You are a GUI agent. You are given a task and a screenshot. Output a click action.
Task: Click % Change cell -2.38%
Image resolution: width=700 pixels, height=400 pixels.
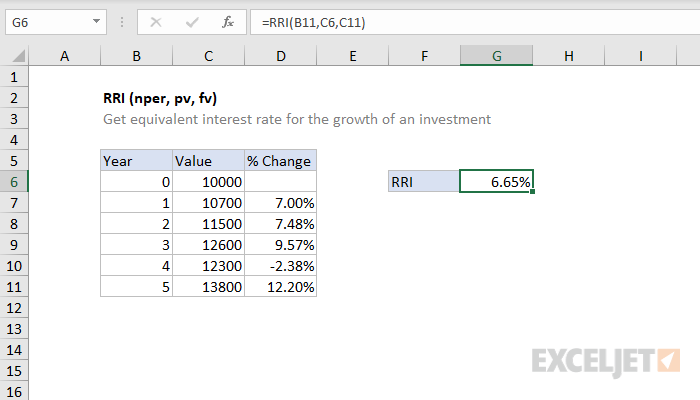tap(280, 266)
